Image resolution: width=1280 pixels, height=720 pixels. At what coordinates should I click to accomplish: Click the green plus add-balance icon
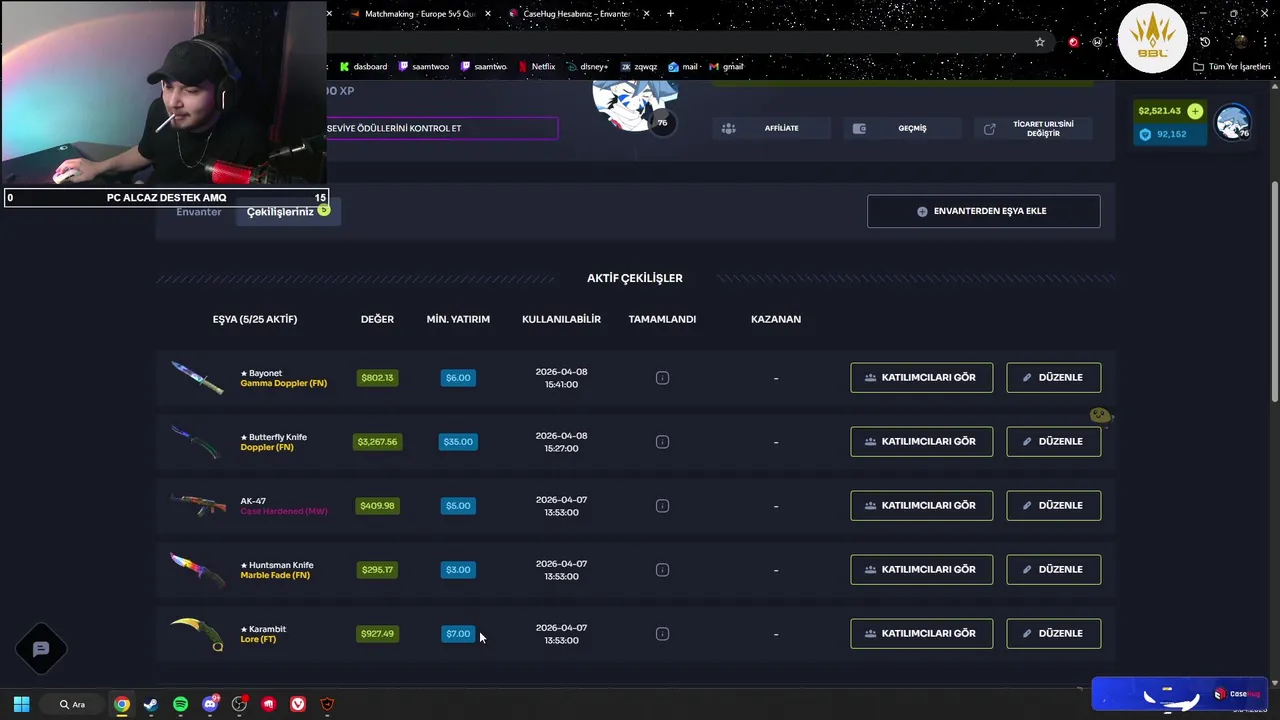click(x=1195, y=111)
